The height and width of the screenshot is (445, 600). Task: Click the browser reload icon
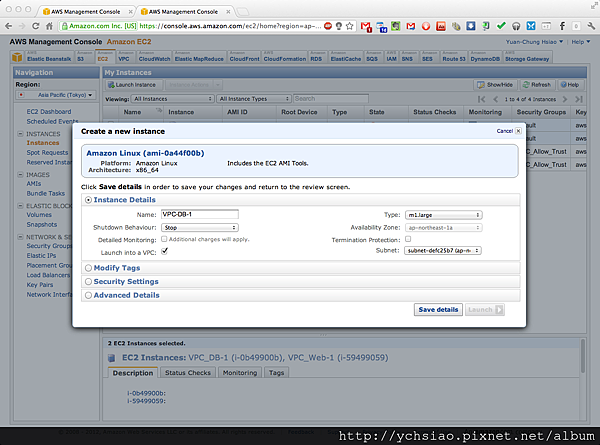35,26
